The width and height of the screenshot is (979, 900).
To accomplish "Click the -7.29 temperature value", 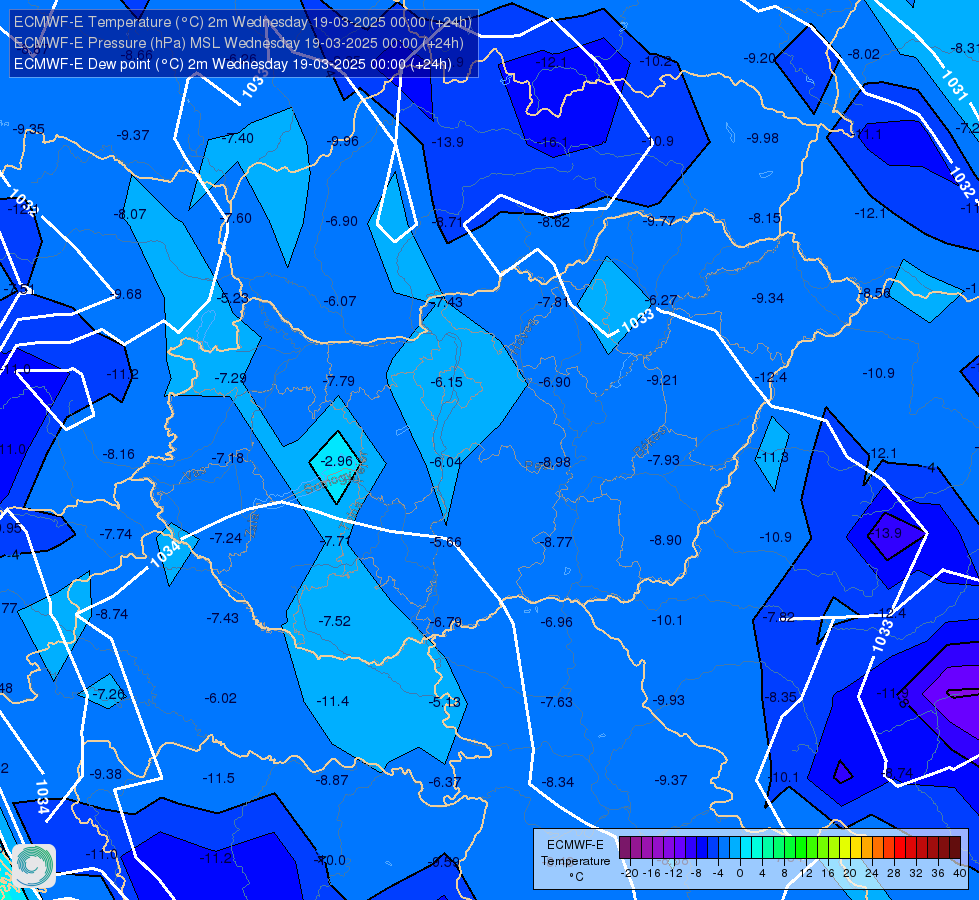I will coord(230,378).
